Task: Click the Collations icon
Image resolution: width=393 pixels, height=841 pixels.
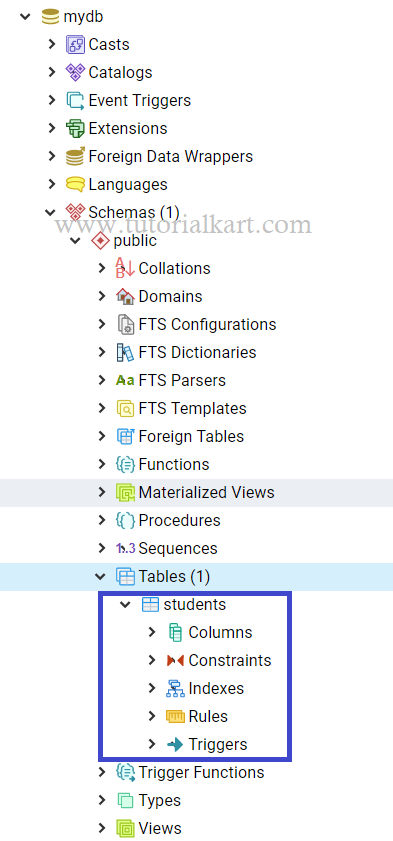Action: [x=125, y=268]
